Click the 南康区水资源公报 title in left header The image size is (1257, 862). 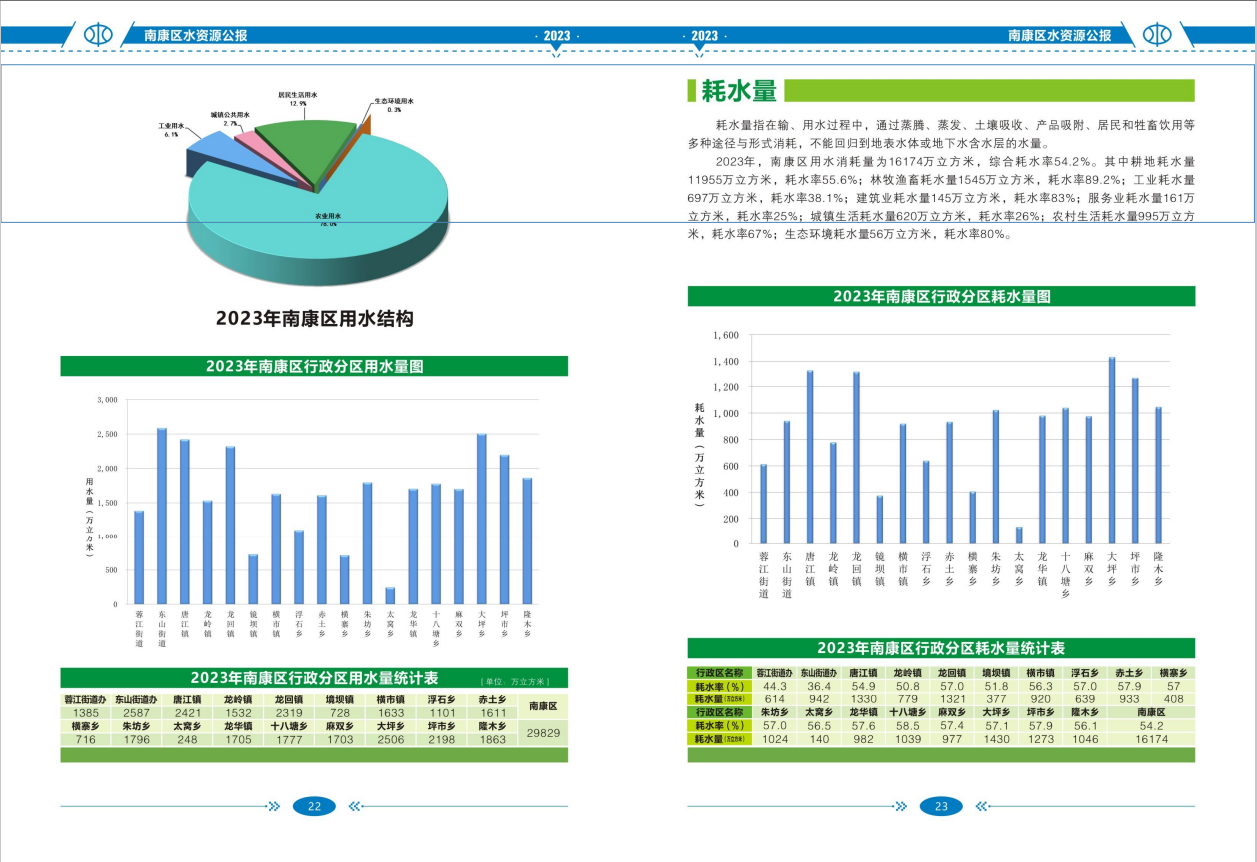point(196,35)
